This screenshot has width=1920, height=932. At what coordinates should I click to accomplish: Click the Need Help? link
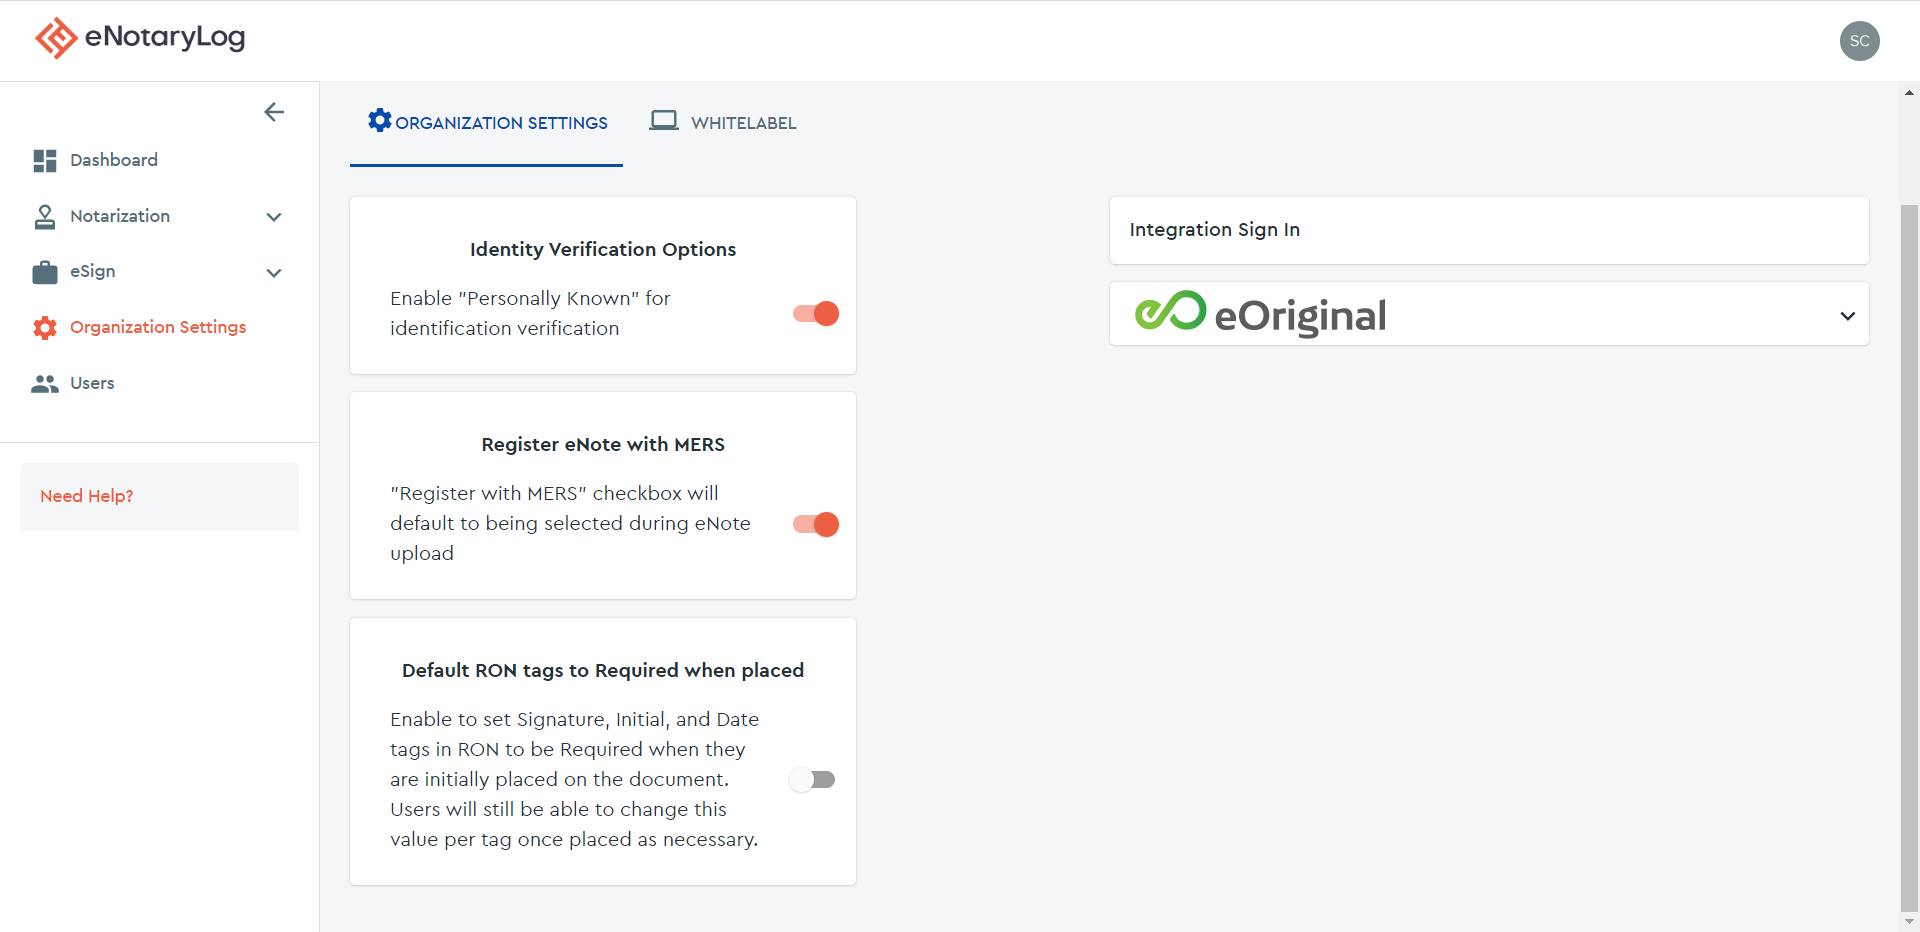pyautogui.click(x=87, y=496)
